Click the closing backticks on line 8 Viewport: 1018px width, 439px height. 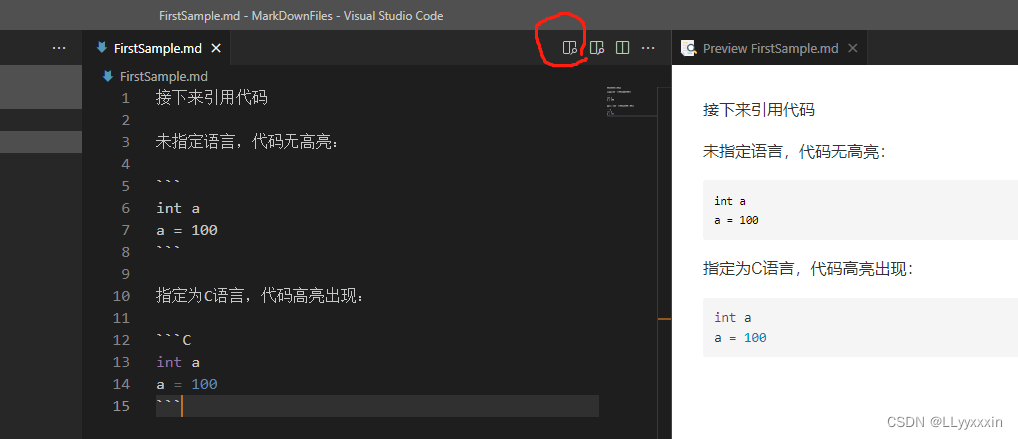(168, 249)
